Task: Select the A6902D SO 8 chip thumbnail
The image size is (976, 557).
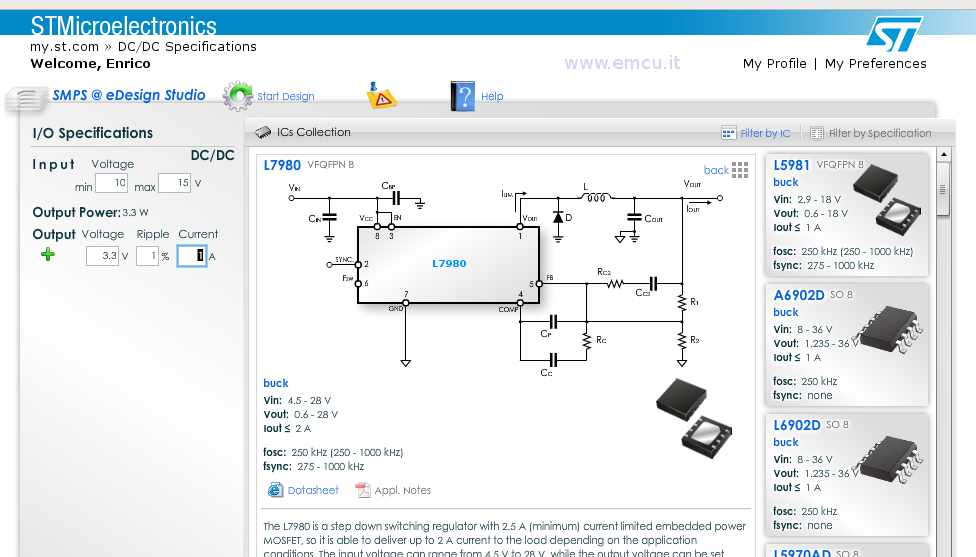Action: 887,330
